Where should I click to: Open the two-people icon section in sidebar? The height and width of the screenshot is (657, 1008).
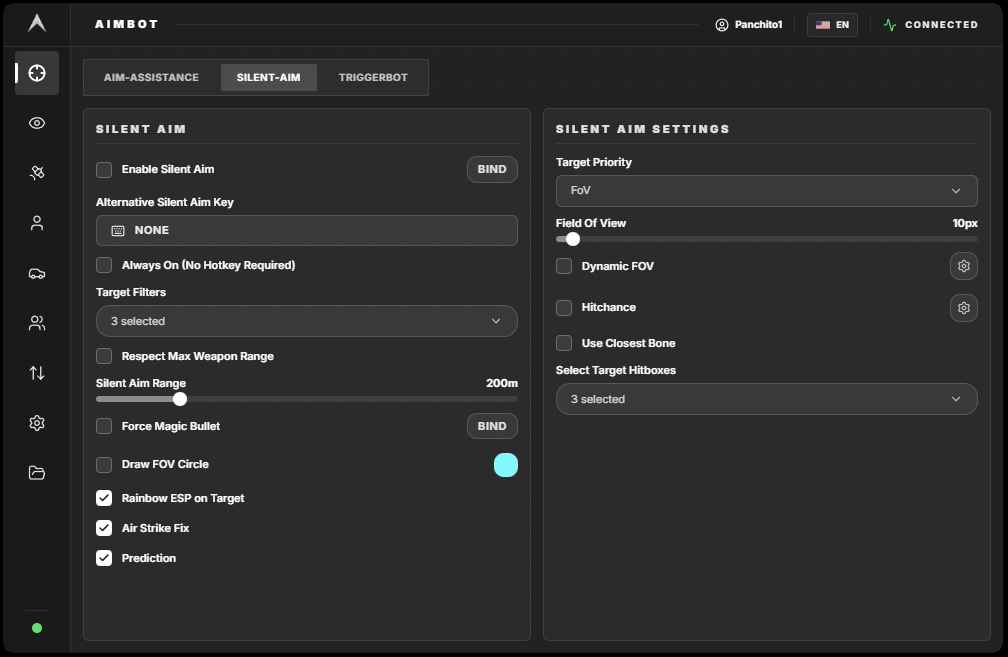pos(37,323)
